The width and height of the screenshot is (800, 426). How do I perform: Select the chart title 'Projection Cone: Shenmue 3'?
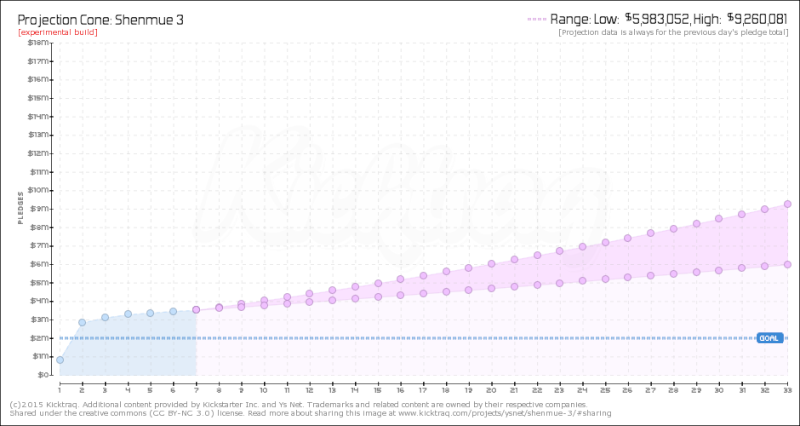click(x=101, y=20)
